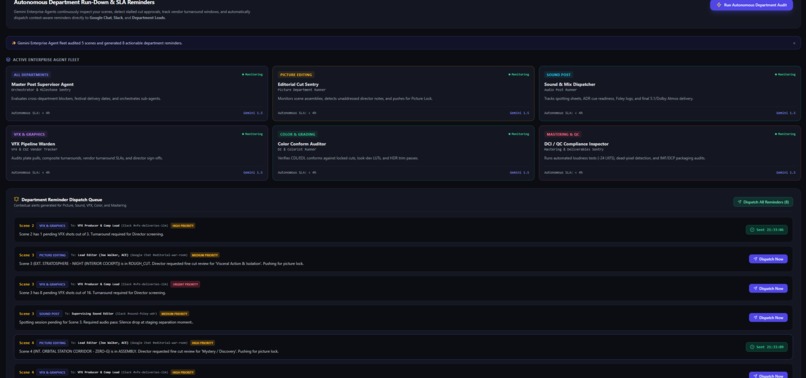Click the Department Reminder Dispatch Queue title
The width and height of the screenshot is (806, 378).
pos(62,200)
